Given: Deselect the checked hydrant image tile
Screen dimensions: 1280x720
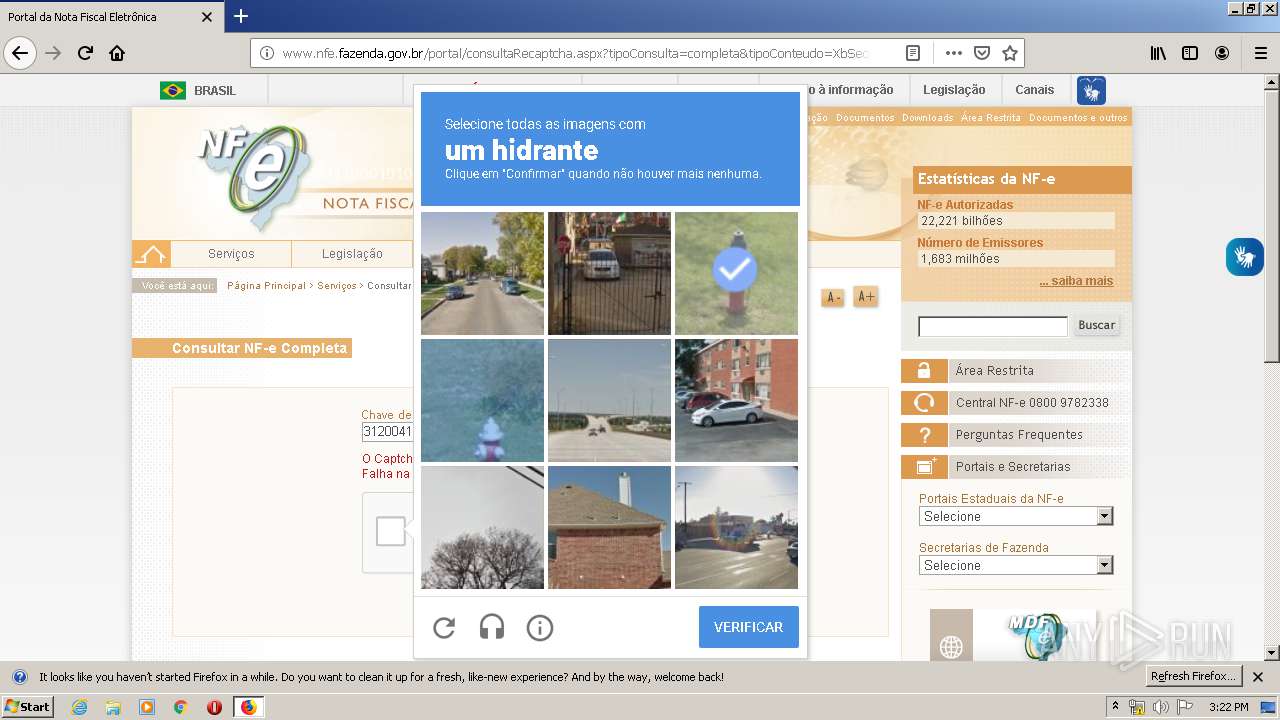Looking at the screenshot, I should [736, 272].
